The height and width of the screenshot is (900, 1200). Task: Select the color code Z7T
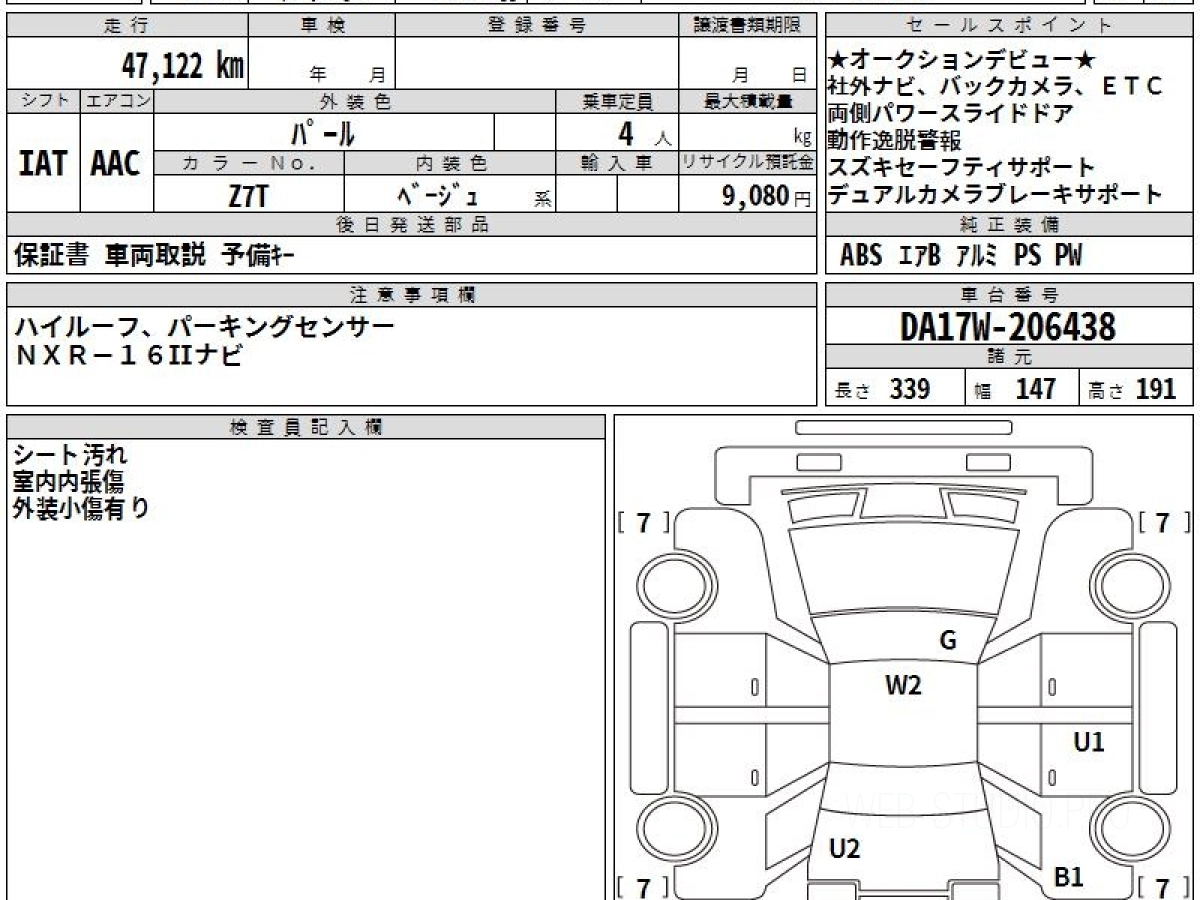[x=248, y=195]
